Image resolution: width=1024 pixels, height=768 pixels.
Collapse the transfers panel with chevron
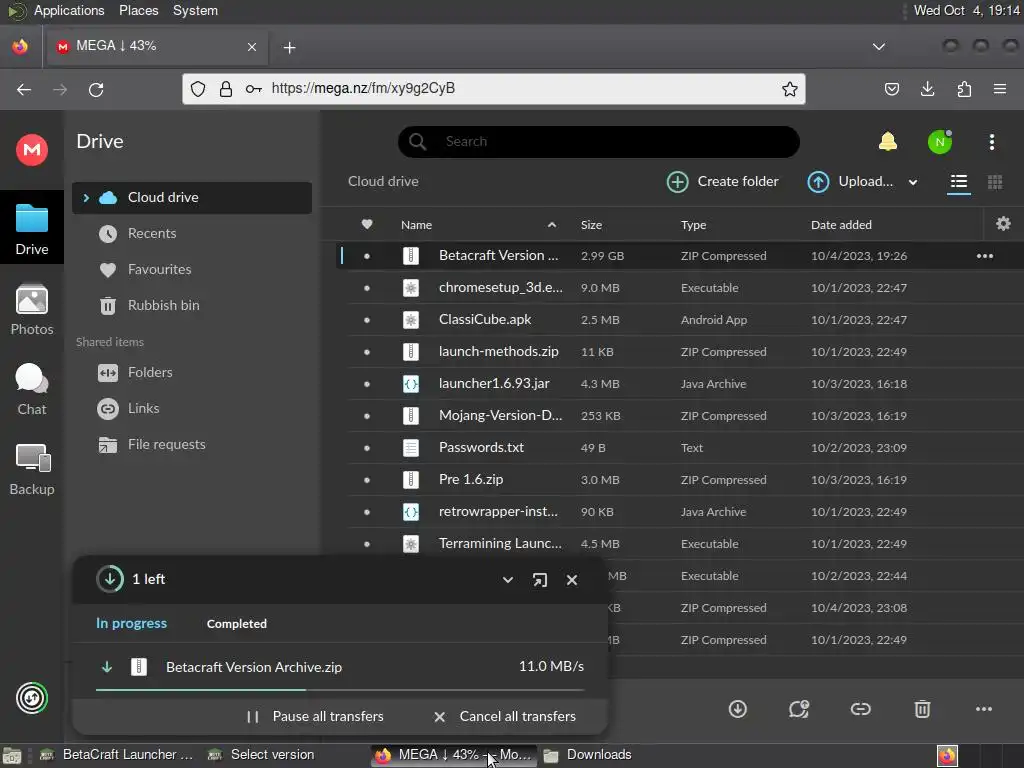pyautogui.click(x=507, y=580)
